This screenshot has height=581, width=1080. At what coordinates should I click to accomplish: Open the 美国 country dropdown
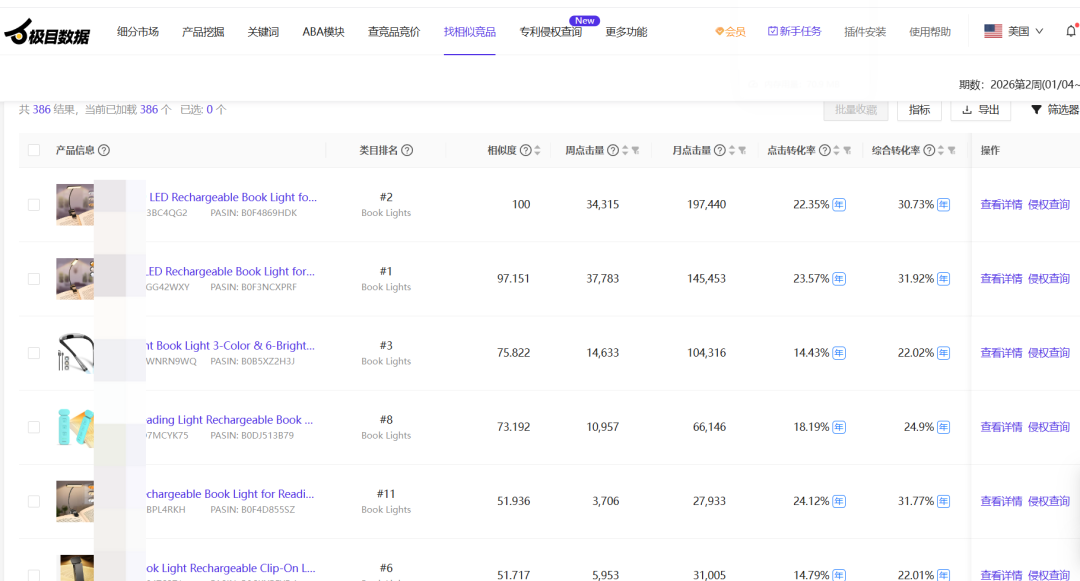pyautogui.click(x=1013, y=31)
